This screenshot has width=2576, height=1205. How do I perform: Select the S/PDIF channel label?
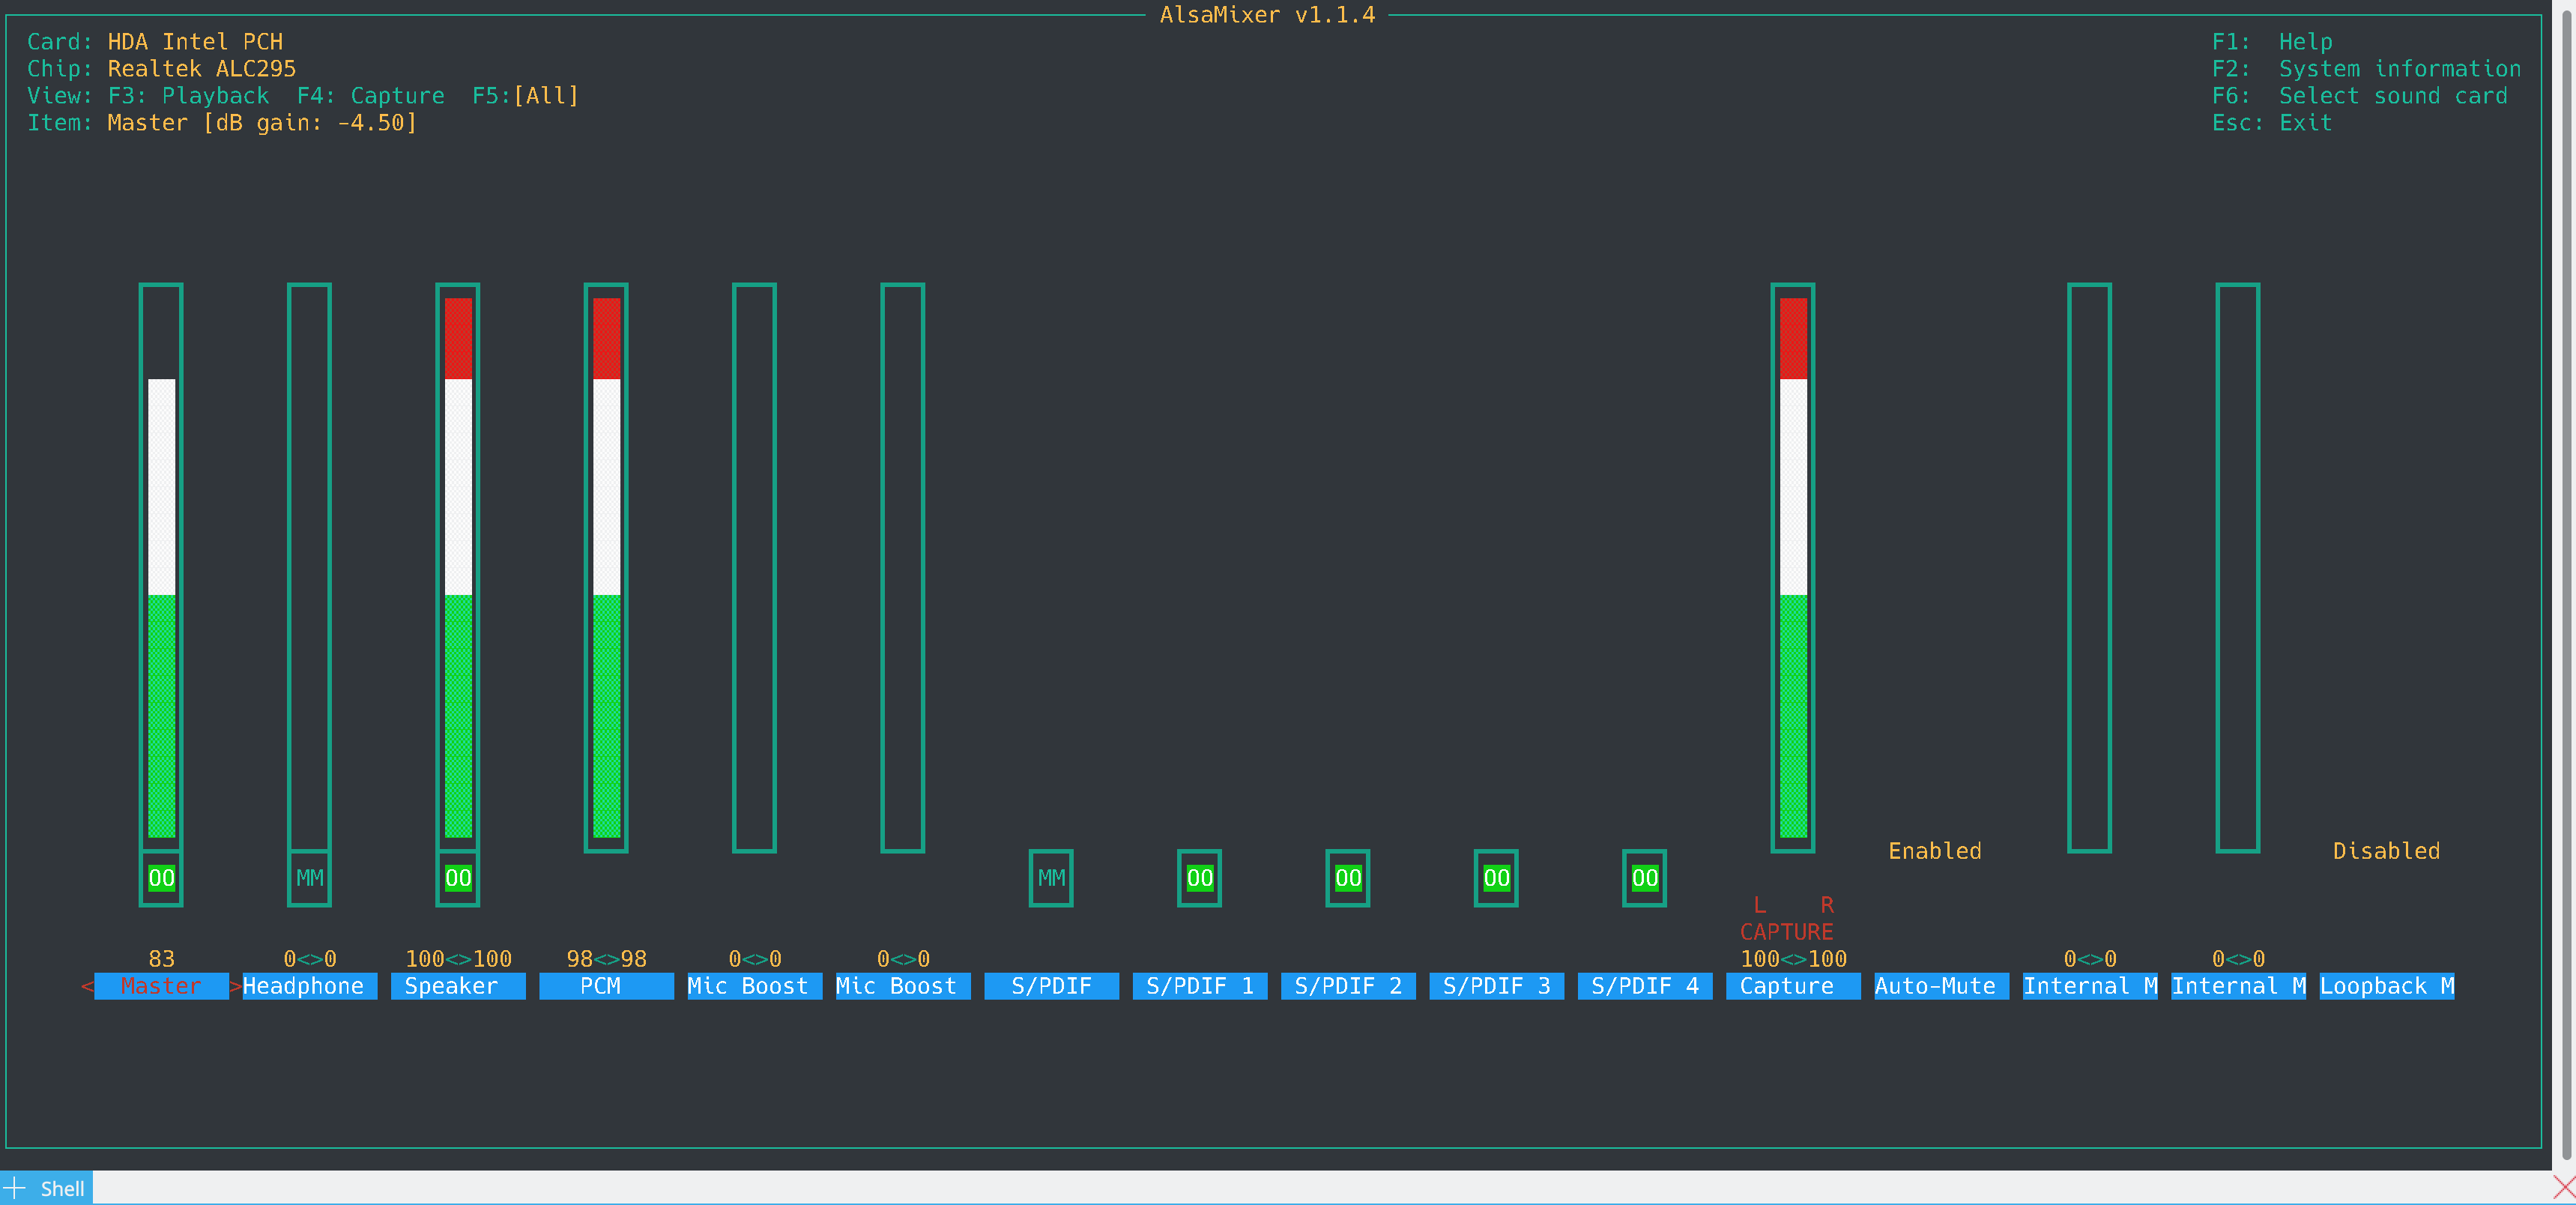(1051, 986)
